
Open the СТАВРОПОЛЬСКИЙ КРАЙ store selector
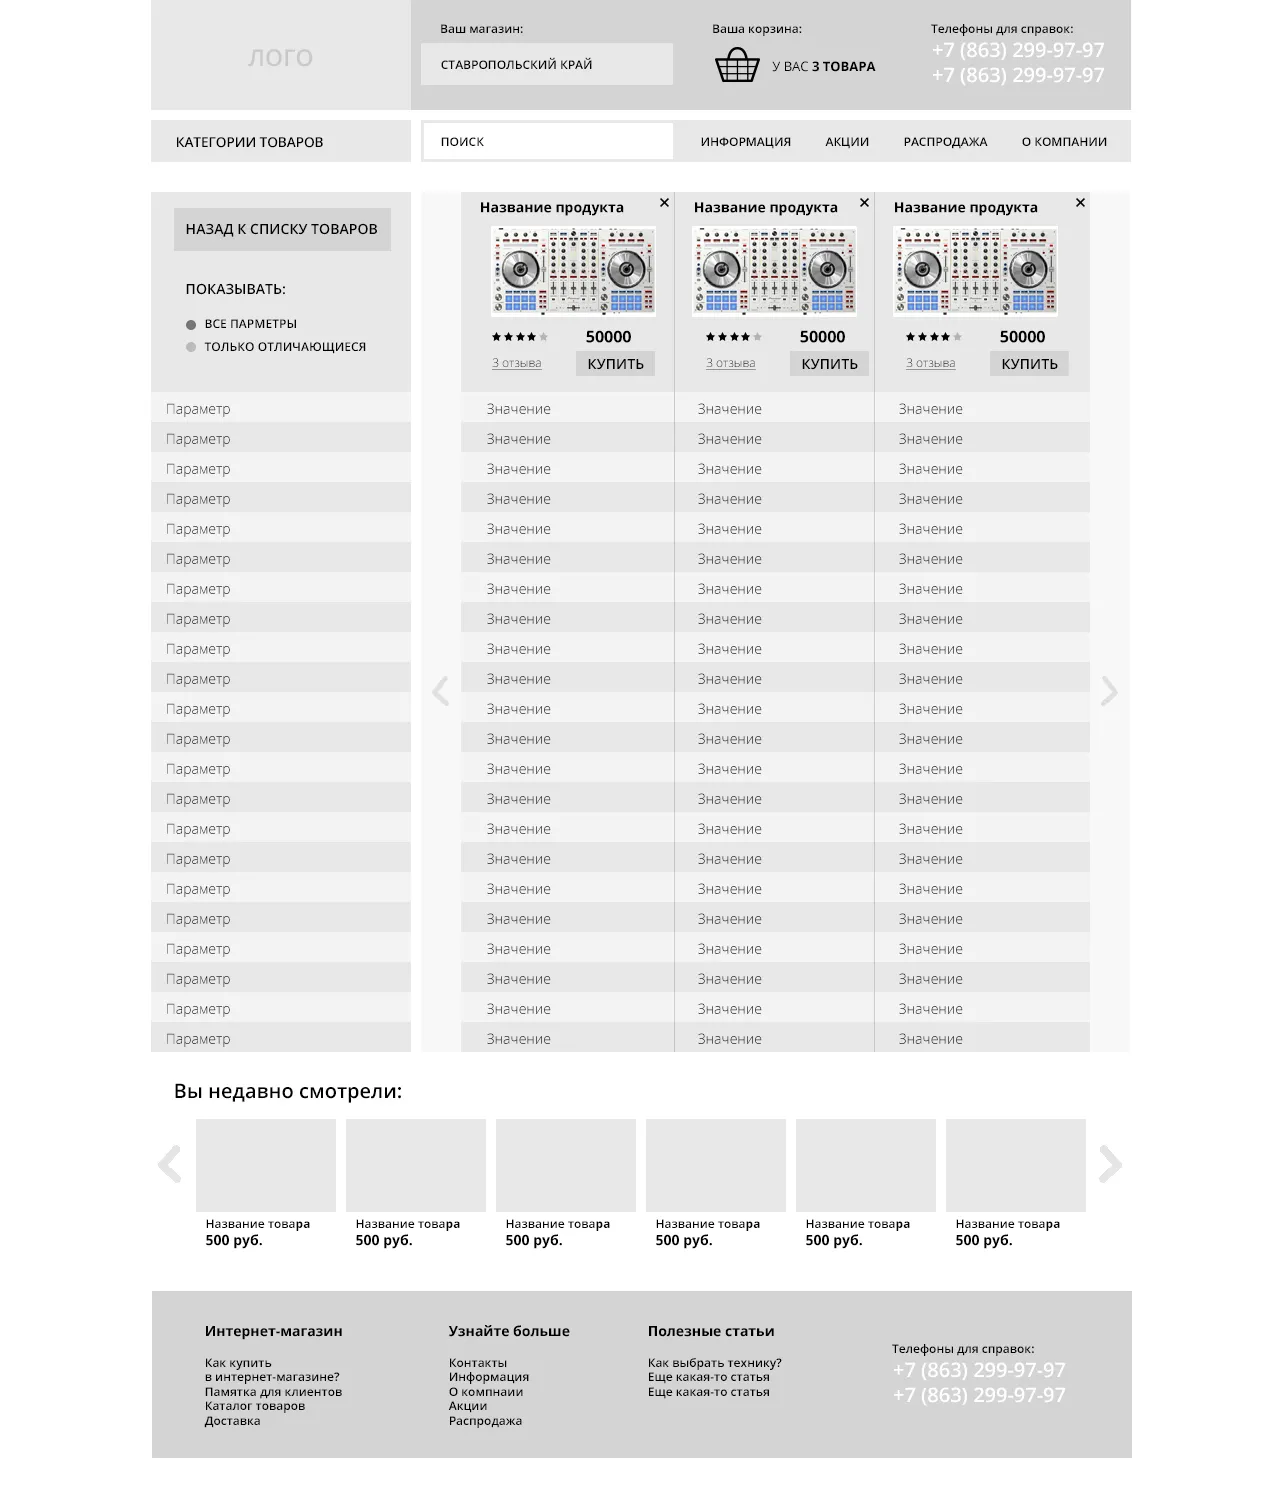pyautogui.click(x=547, y=64)
